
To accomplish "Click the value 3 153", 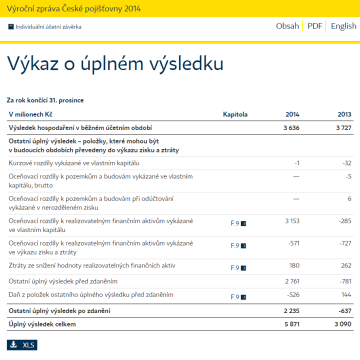I will click(x=292, y=221).
